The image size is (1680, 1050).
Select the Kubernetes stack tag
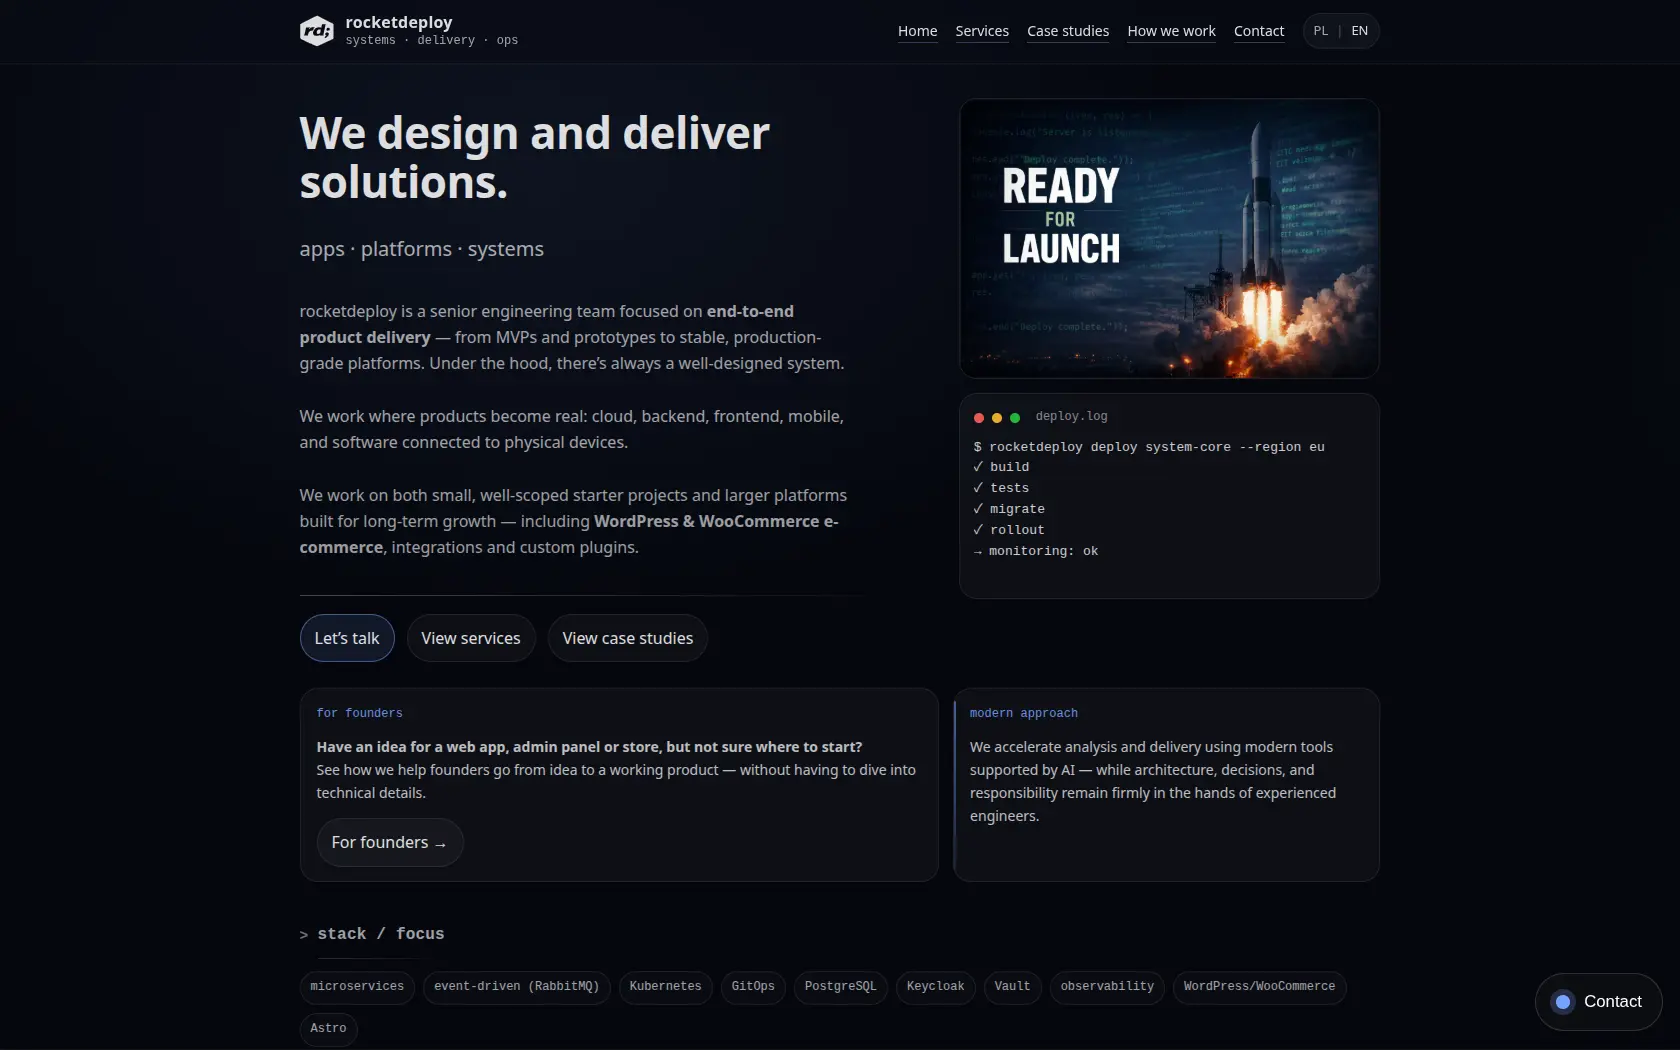pos(665,987)
